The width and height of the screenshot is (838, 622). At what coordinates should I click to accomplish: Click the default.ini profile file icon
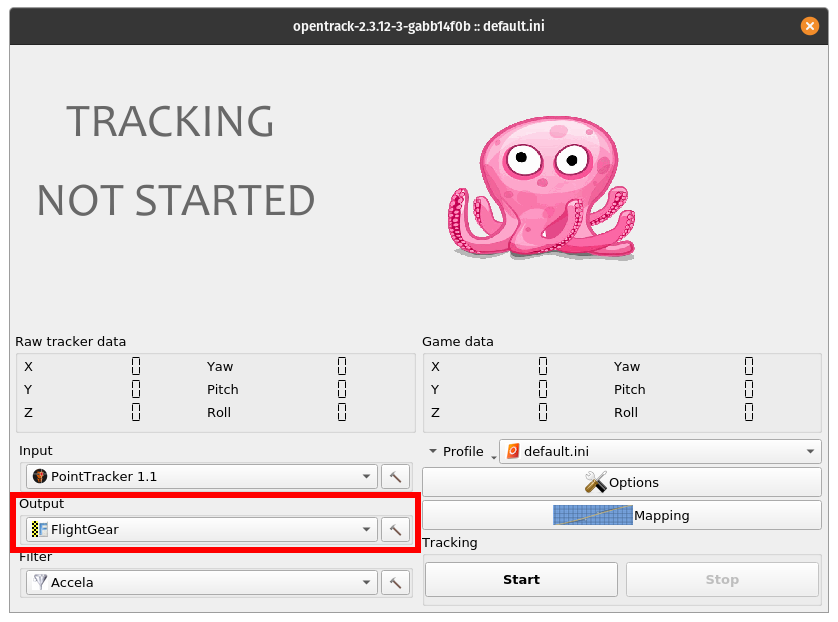513,451
